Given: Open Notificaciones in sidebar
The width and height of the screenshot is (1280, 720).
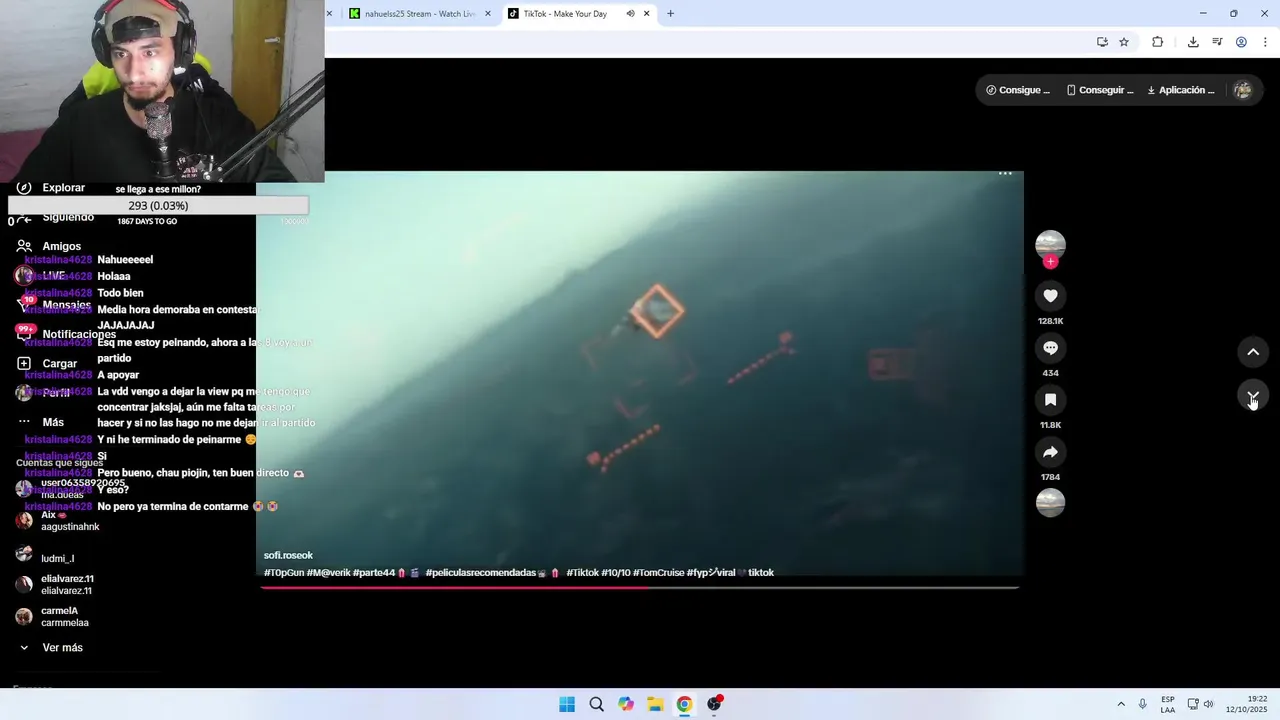Looking at the screenshot, I should (78, 334).
